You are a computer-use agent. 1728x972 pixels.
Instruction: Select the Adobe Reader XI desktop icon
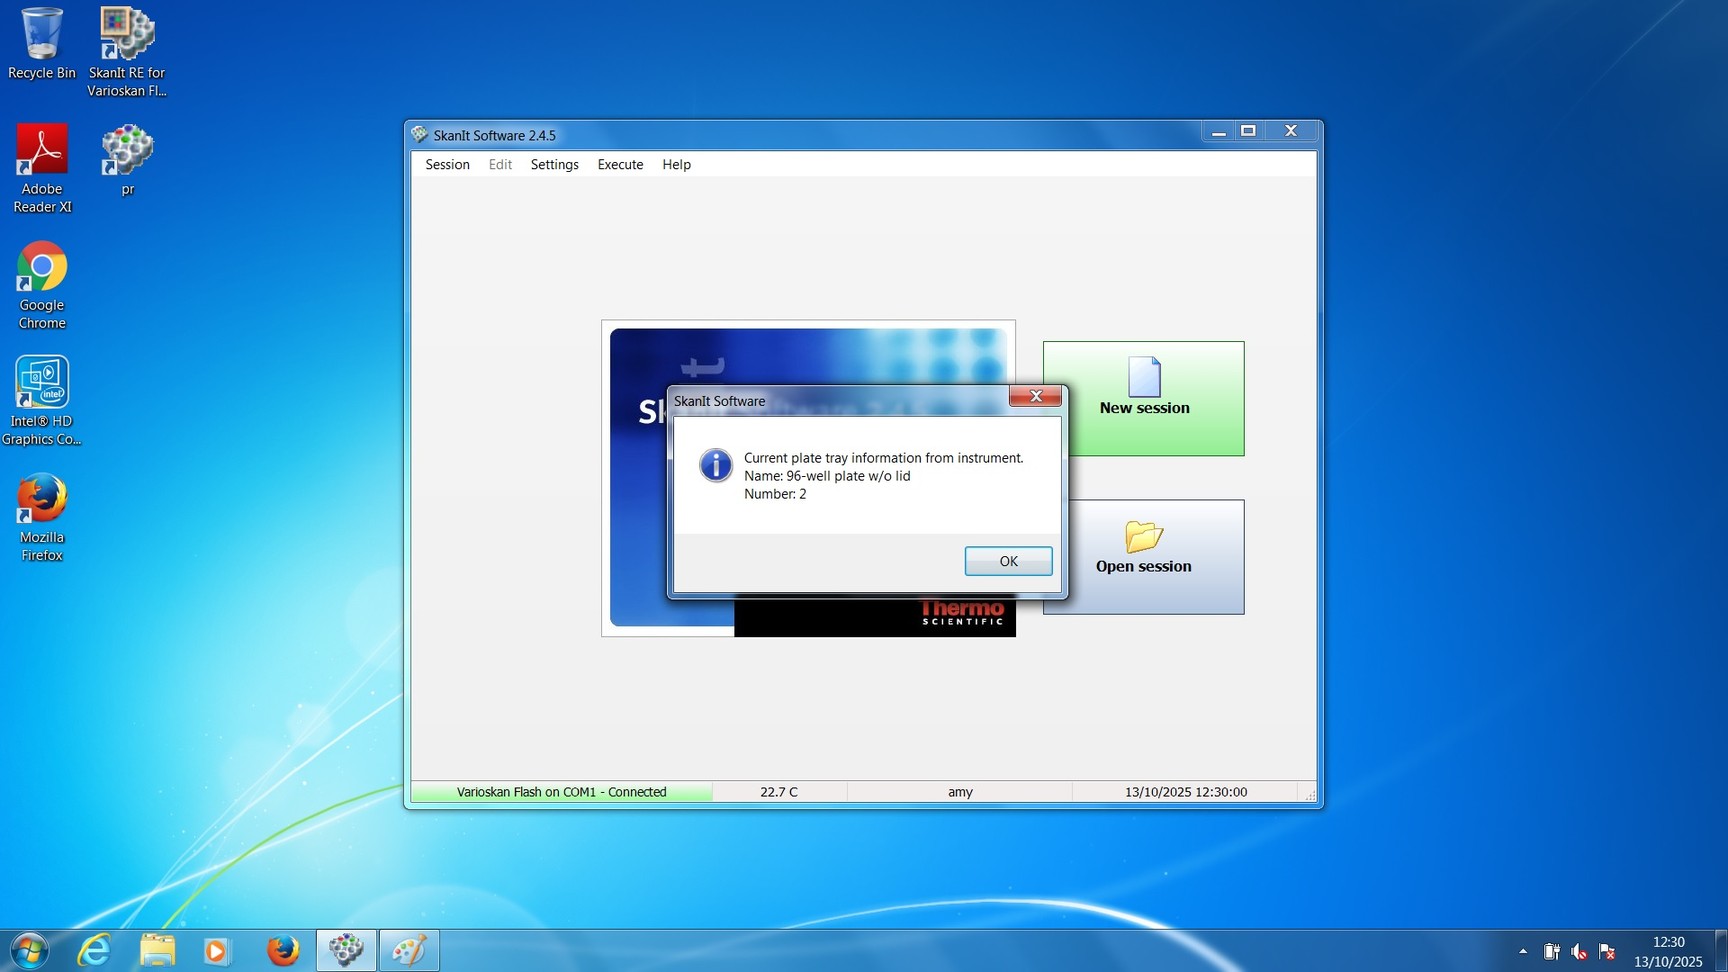click(41, 167)
